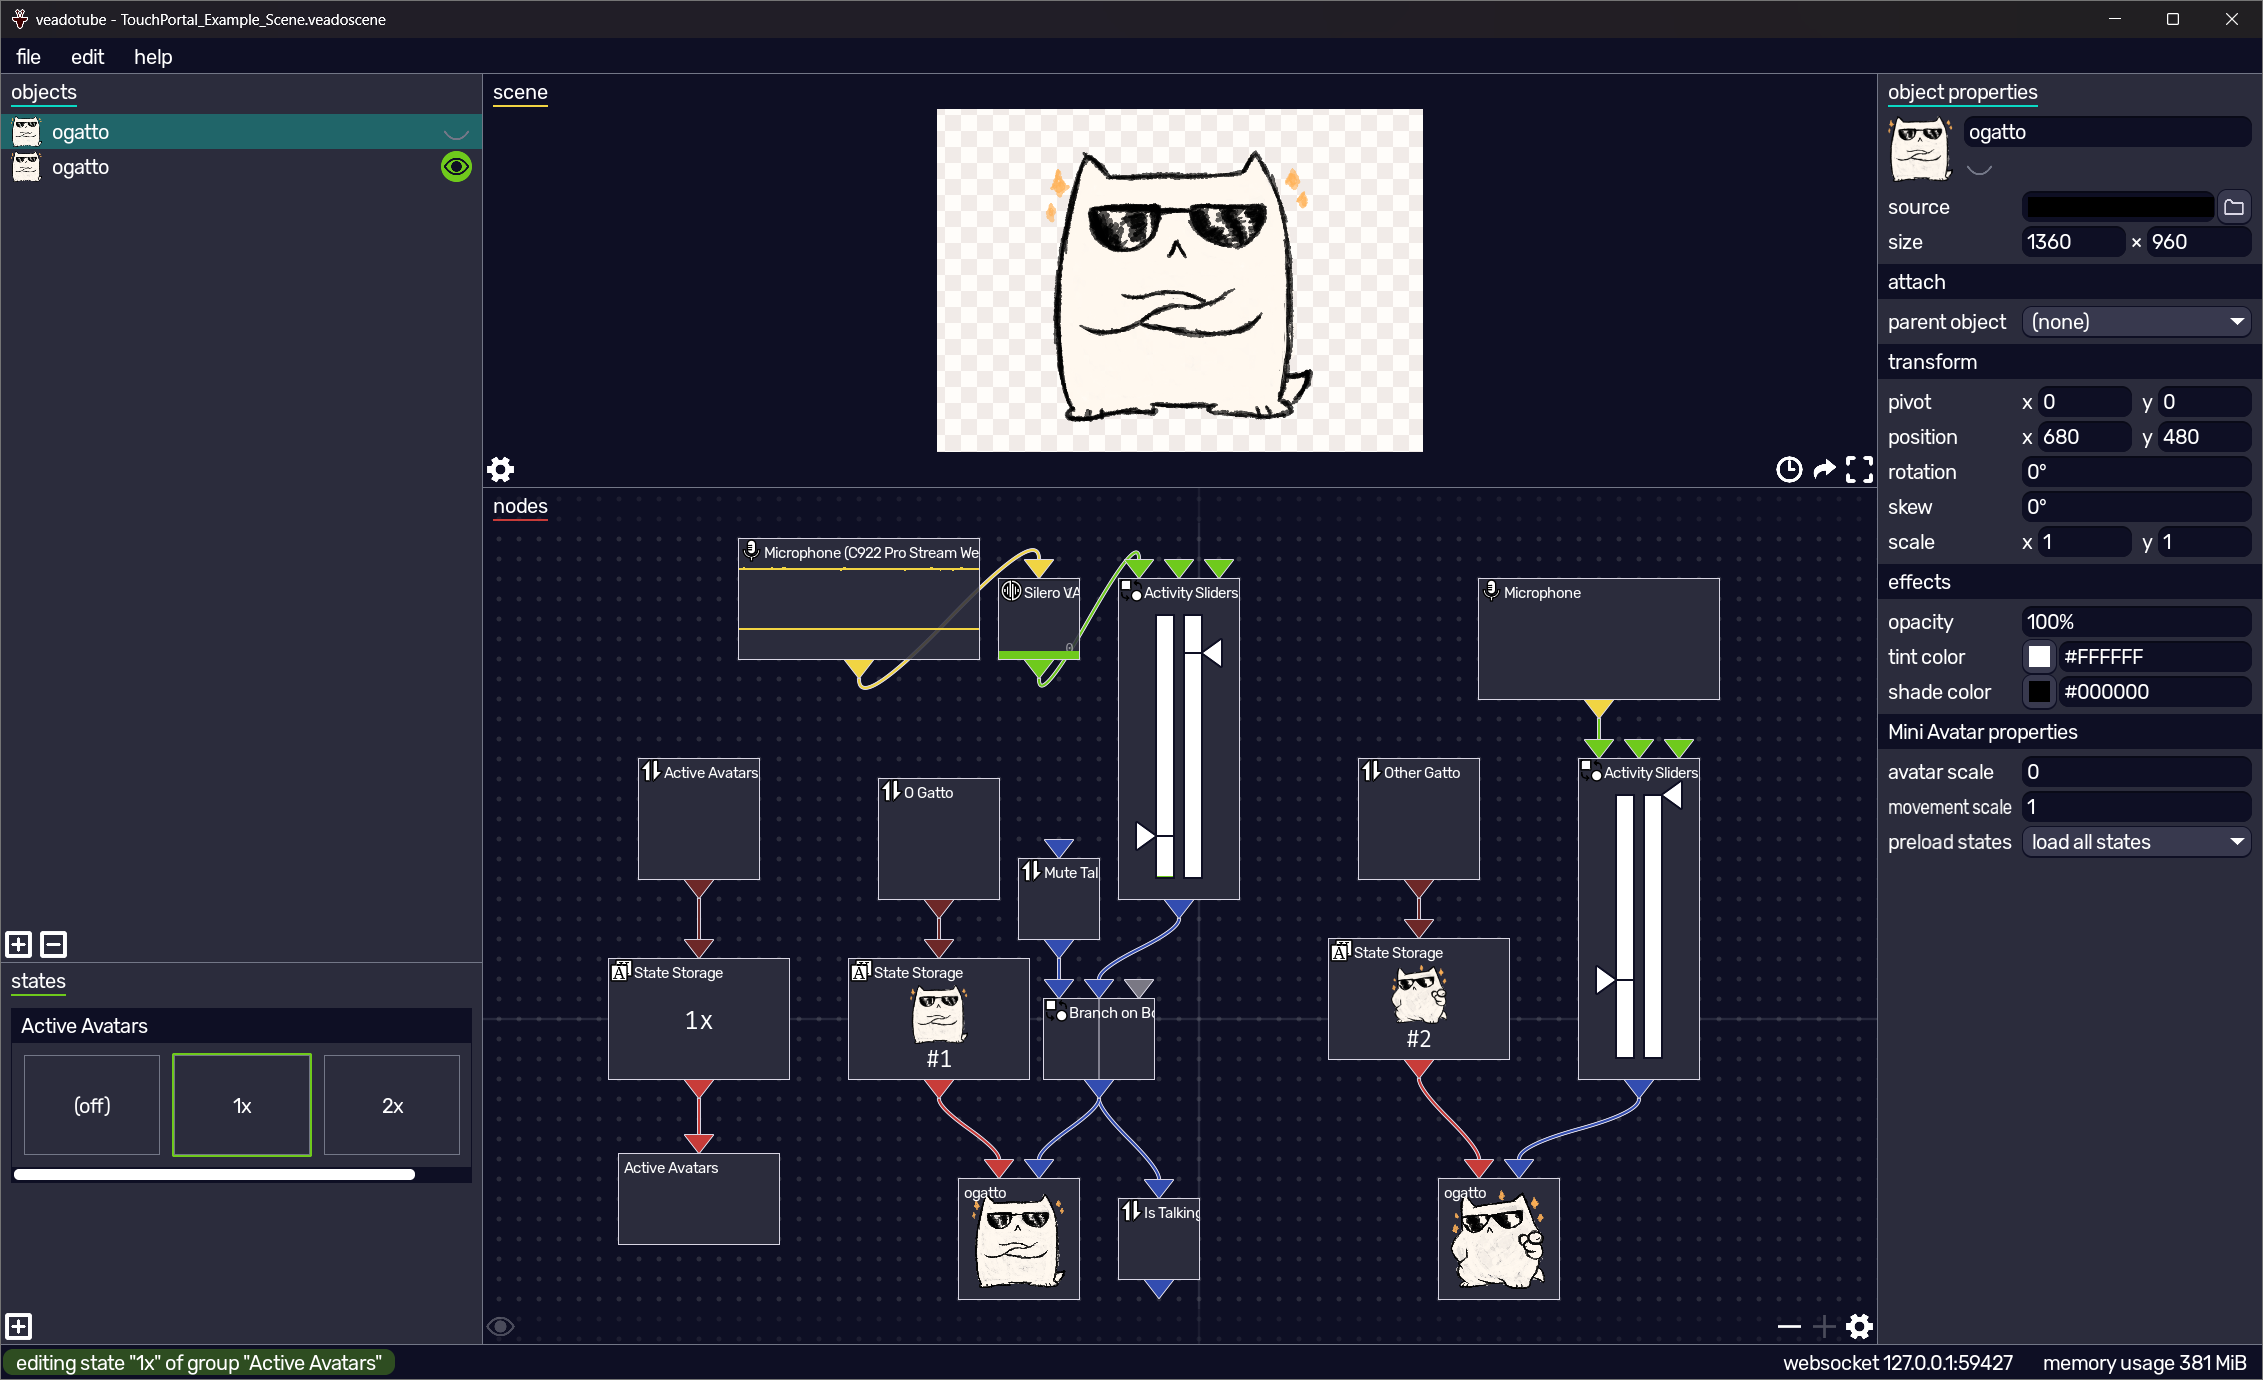Select the 1x state
Image resolution: width=2263 pixels, height=1380 pixels.
[x=242, y=1105]
